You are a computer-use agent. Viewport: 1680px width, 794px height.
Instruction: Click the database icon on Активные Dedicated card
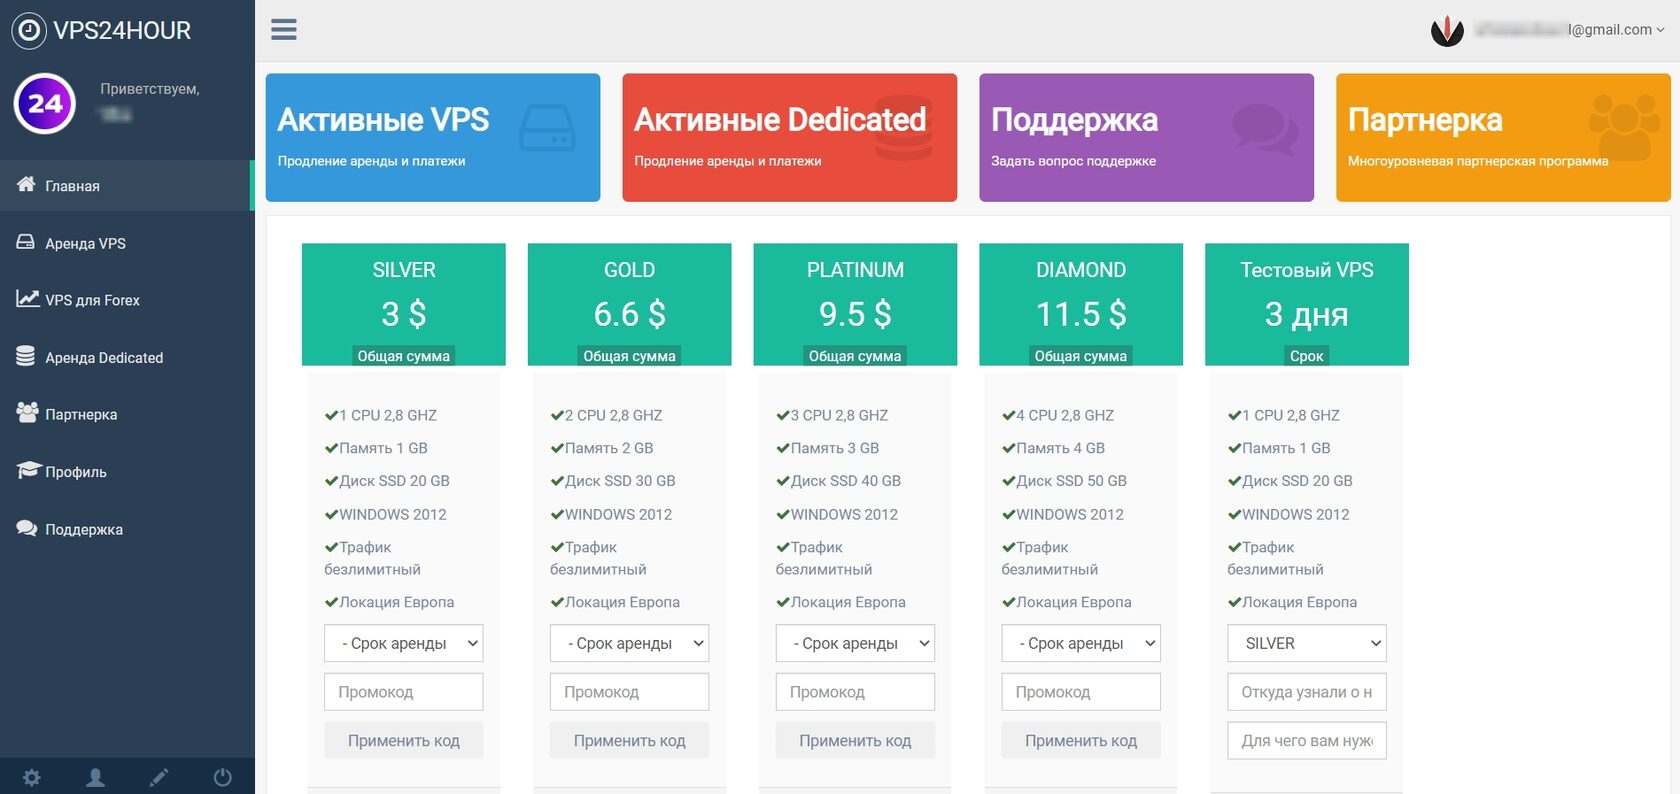[903, 128]
